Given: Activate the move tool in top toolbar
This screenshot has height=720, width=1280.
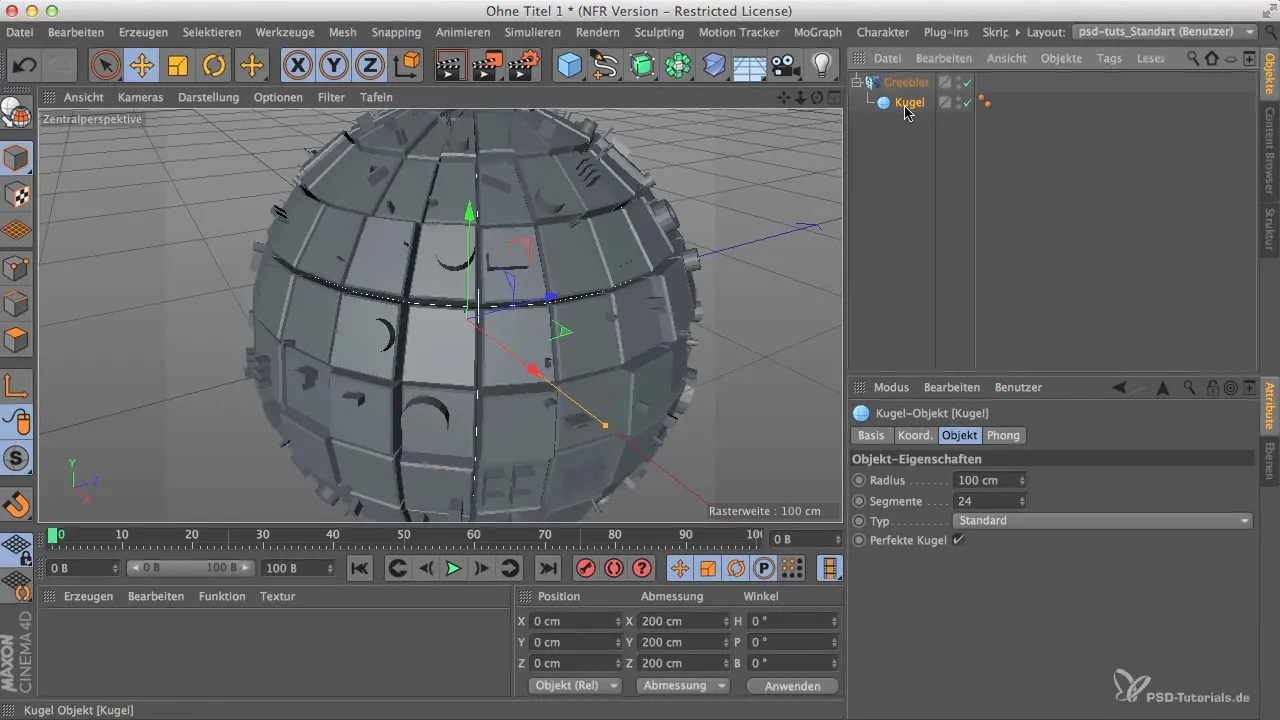Looking at the screenshot, I should pos(141,66).
